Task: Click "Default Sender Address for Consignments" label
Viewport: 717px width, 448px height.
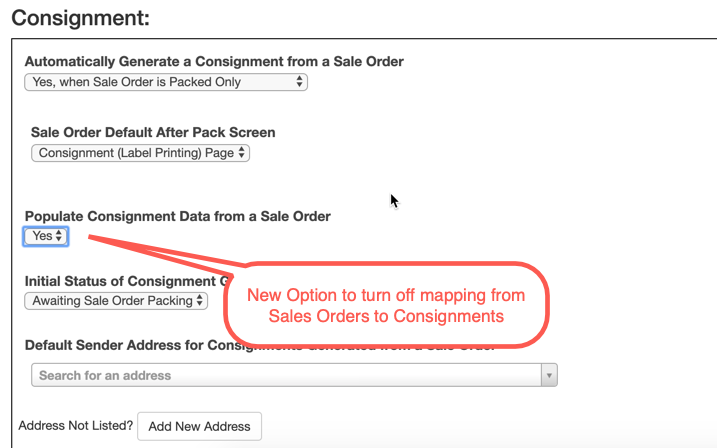Action: tap(130, 346)
